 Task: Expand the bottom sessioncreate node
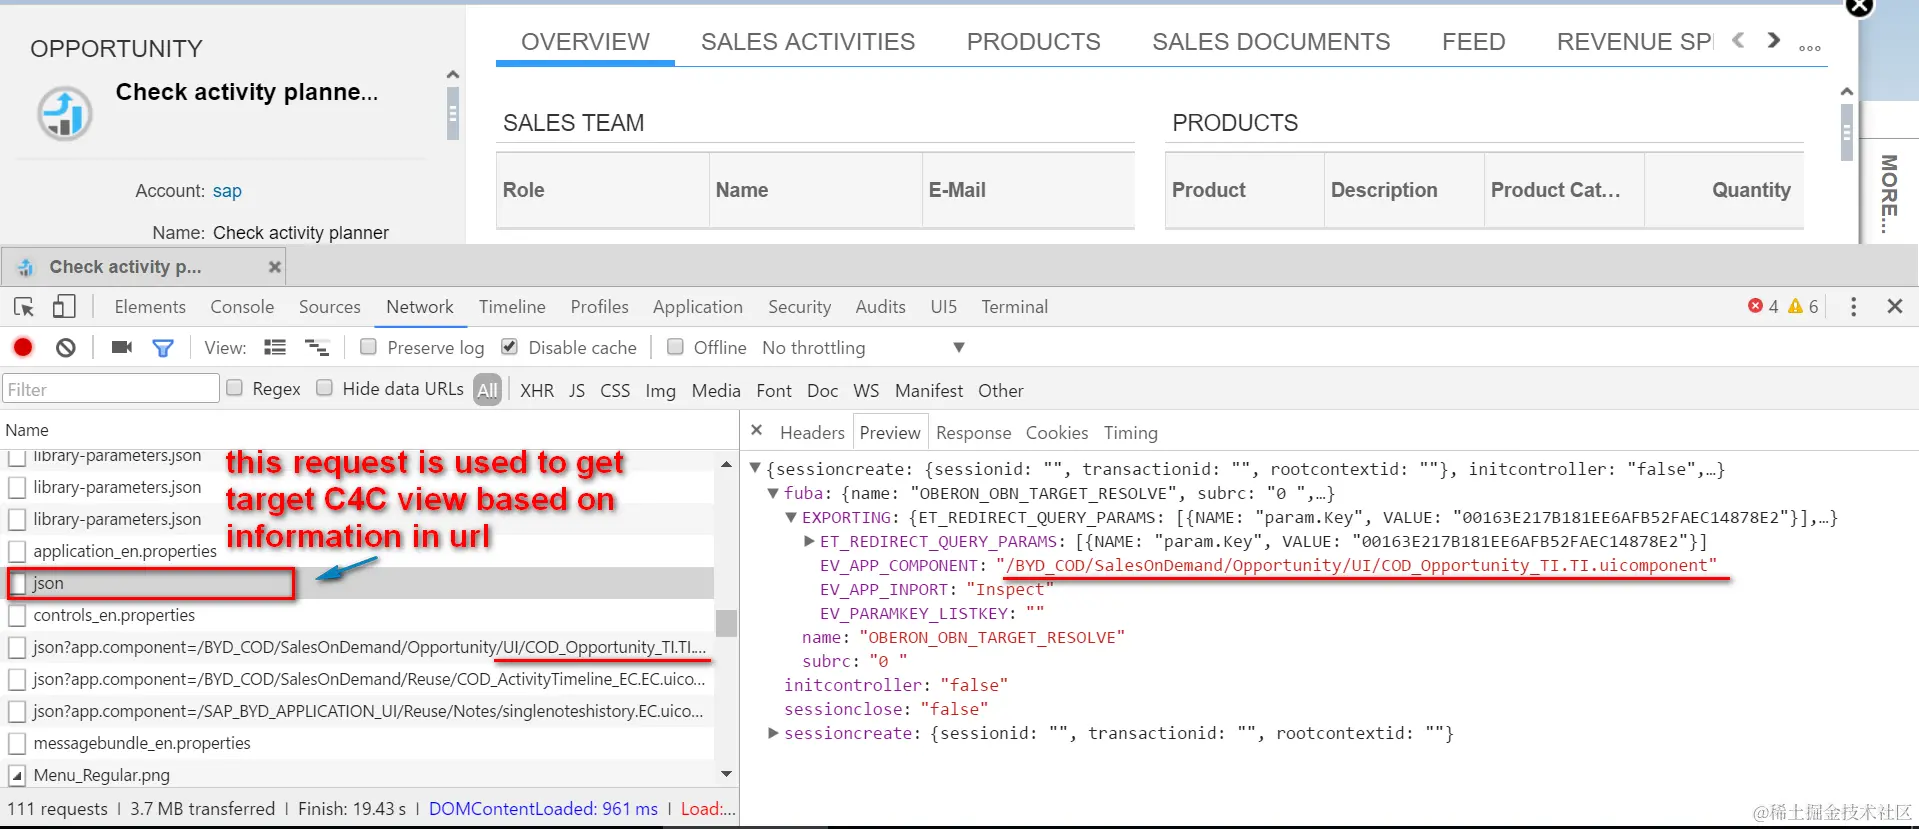773,732
